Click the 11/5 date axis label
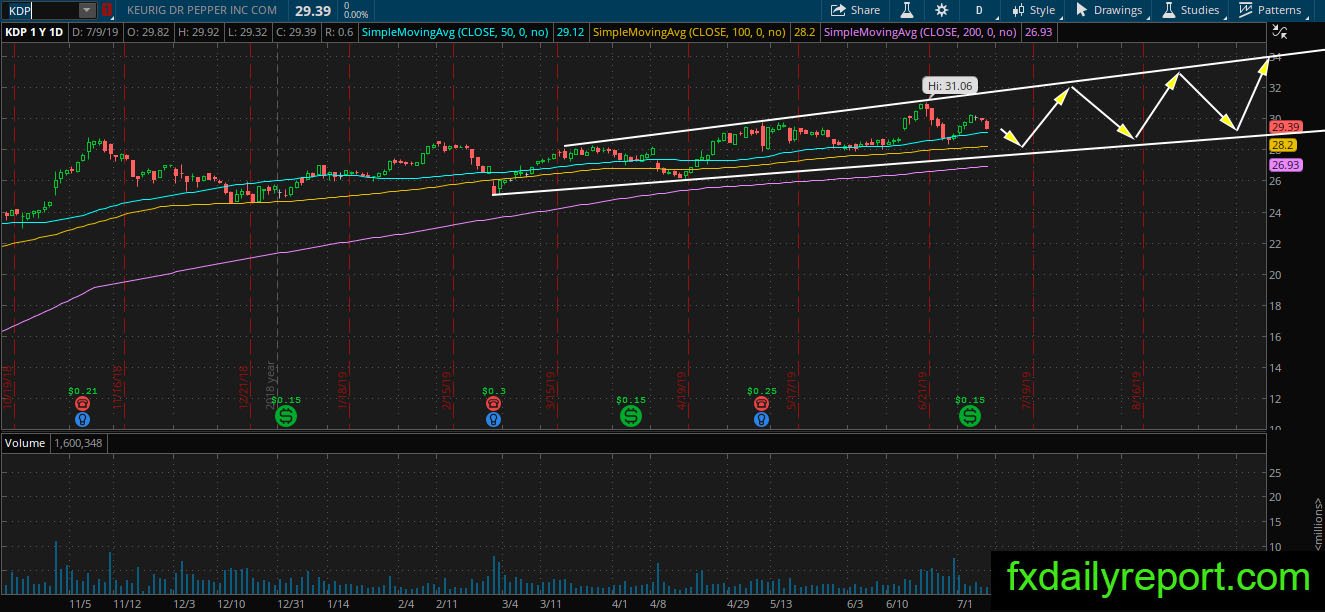 [81, 604]
